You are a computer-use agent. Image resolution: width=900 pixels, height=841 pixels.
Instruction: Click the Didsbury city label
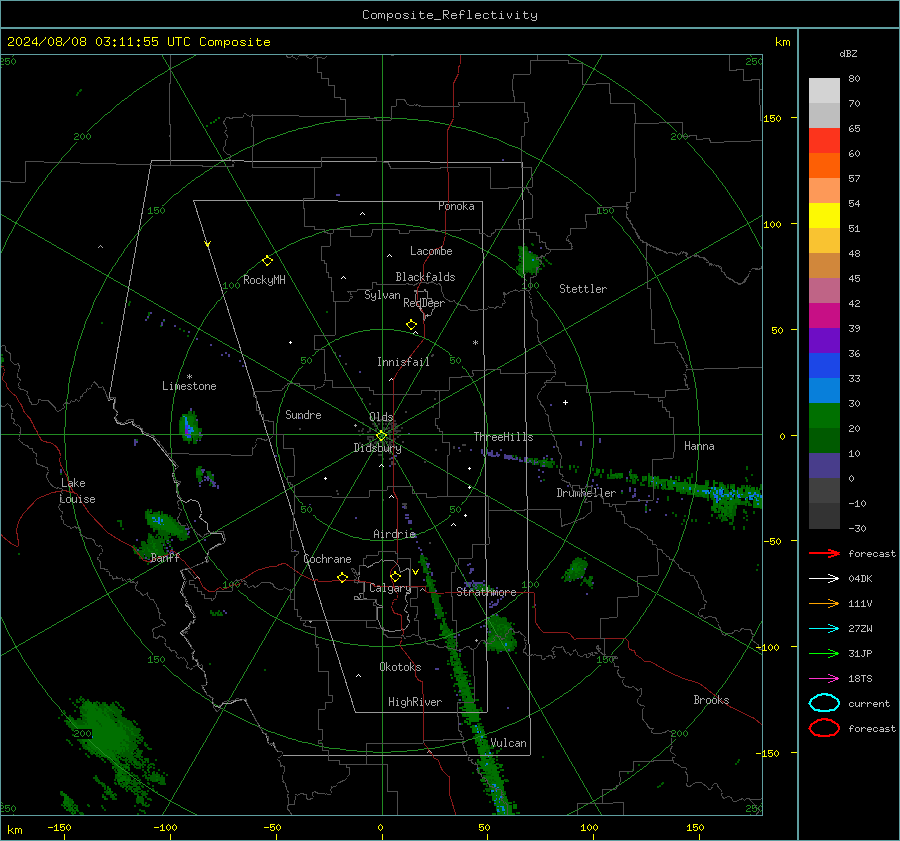[377, 448]
